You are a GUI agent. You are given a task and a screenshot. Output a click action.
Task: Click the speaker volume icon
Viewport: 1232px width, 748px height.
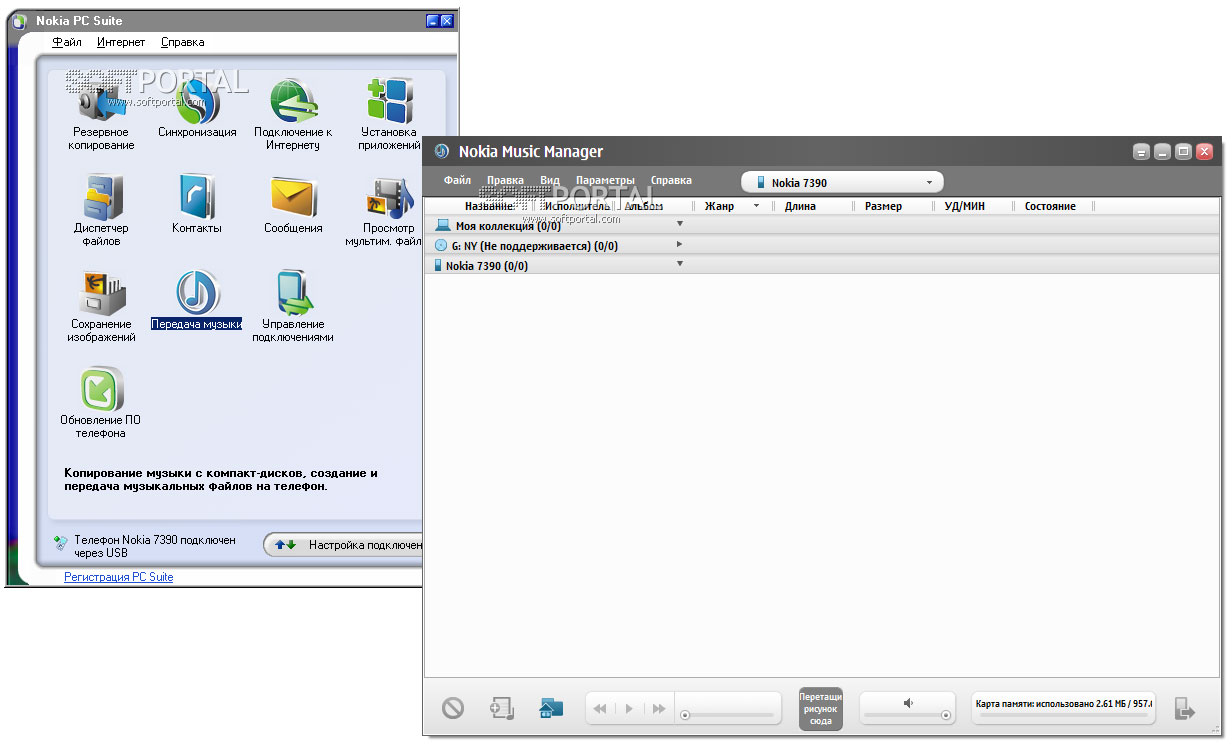908,703
